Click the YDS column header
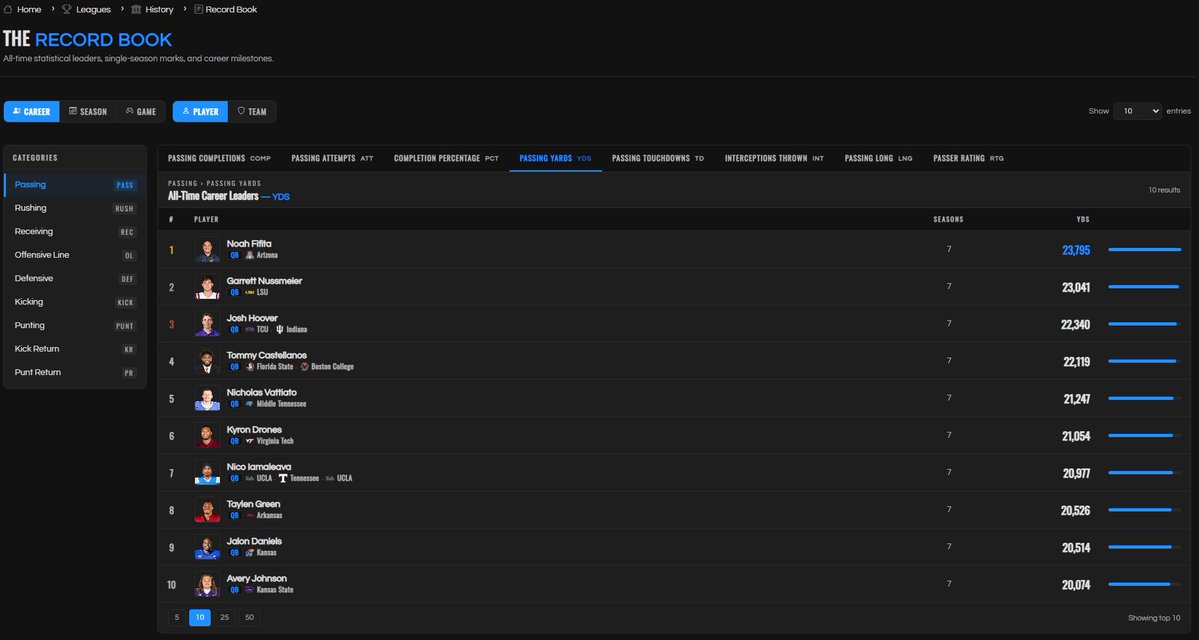Screen dimensions: 1199x640 pos(1083,219)
